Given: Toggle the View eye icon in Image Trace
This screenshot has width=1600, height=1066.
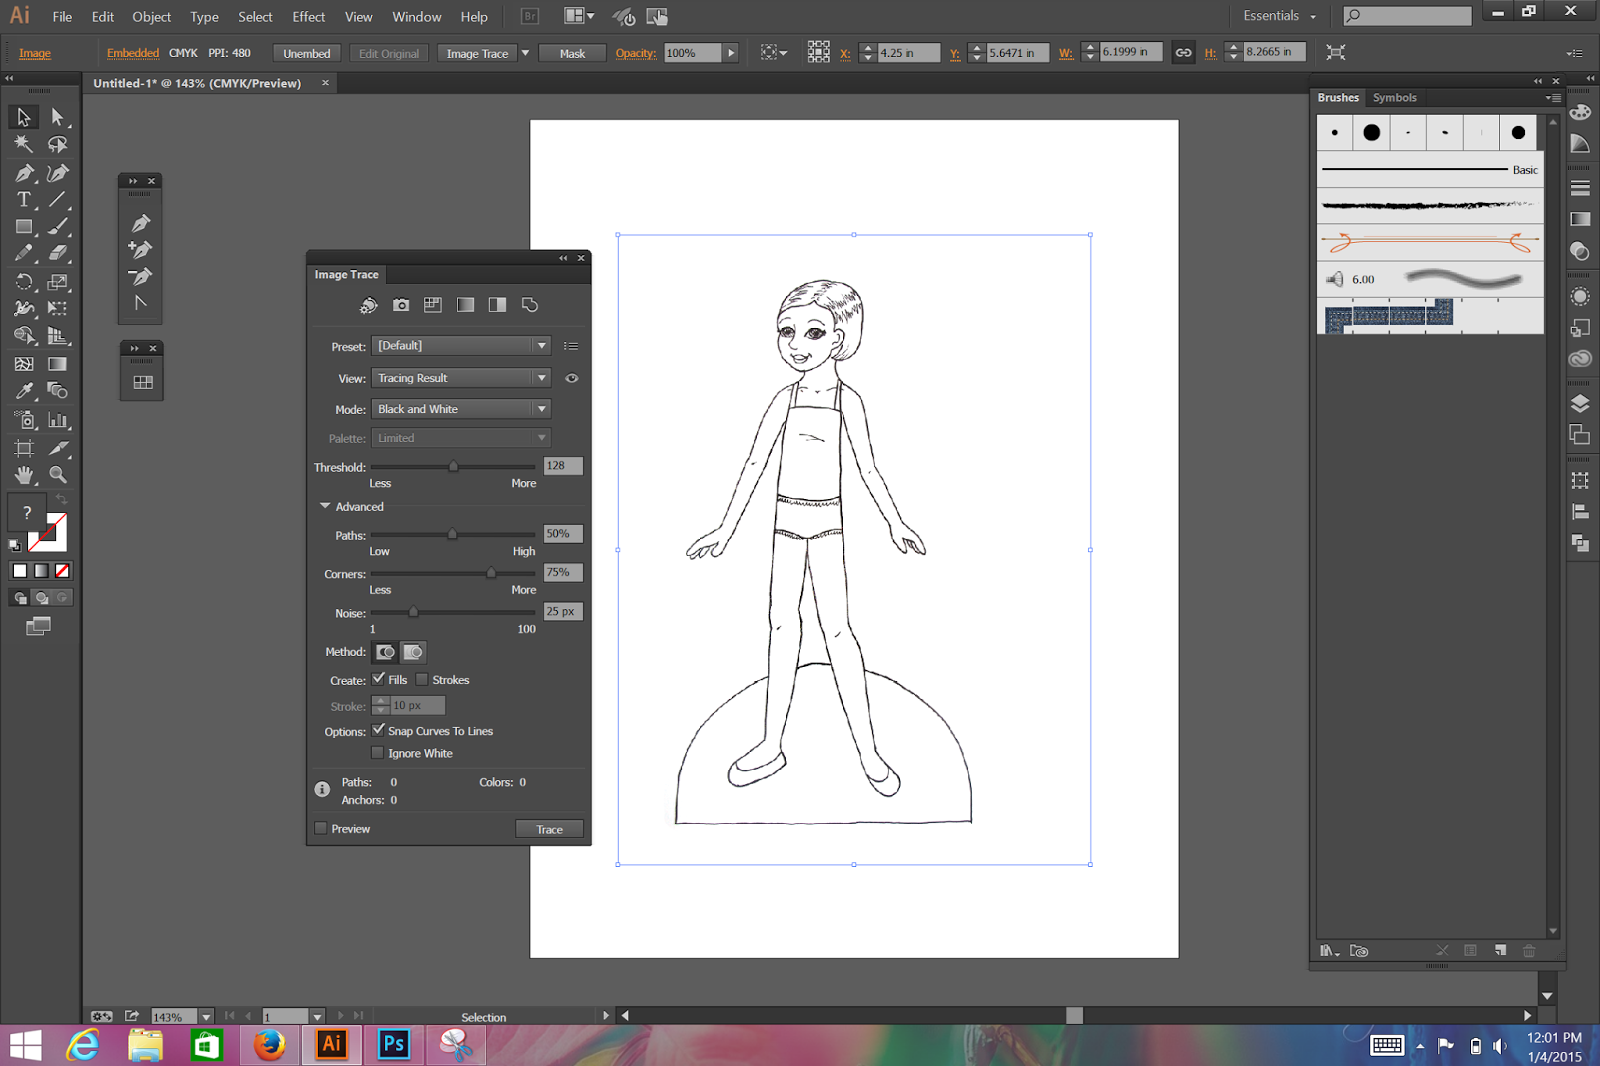Looking at the screenshot, I should [572, 378].
